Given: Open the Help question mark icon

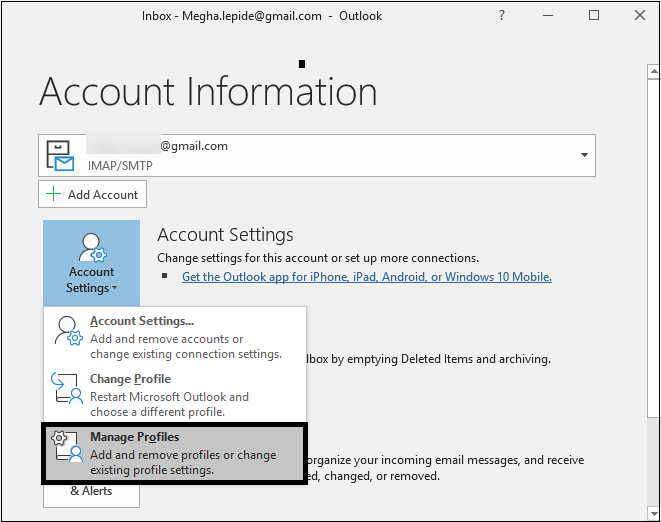Looking at the screenshot, I should tap(501, 16).
